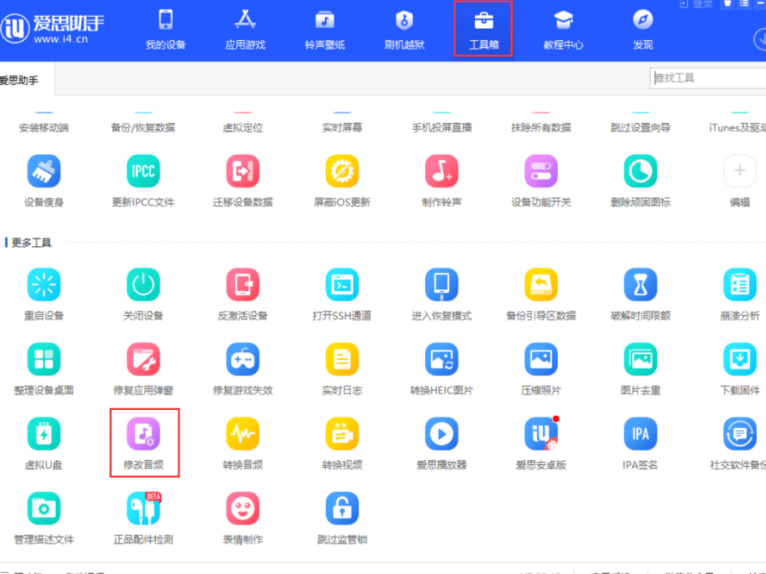The width and height of the screenshot is (766, 574).
Task: Click the 爱思助手 i4.cn logo
Action: point(53,28)
